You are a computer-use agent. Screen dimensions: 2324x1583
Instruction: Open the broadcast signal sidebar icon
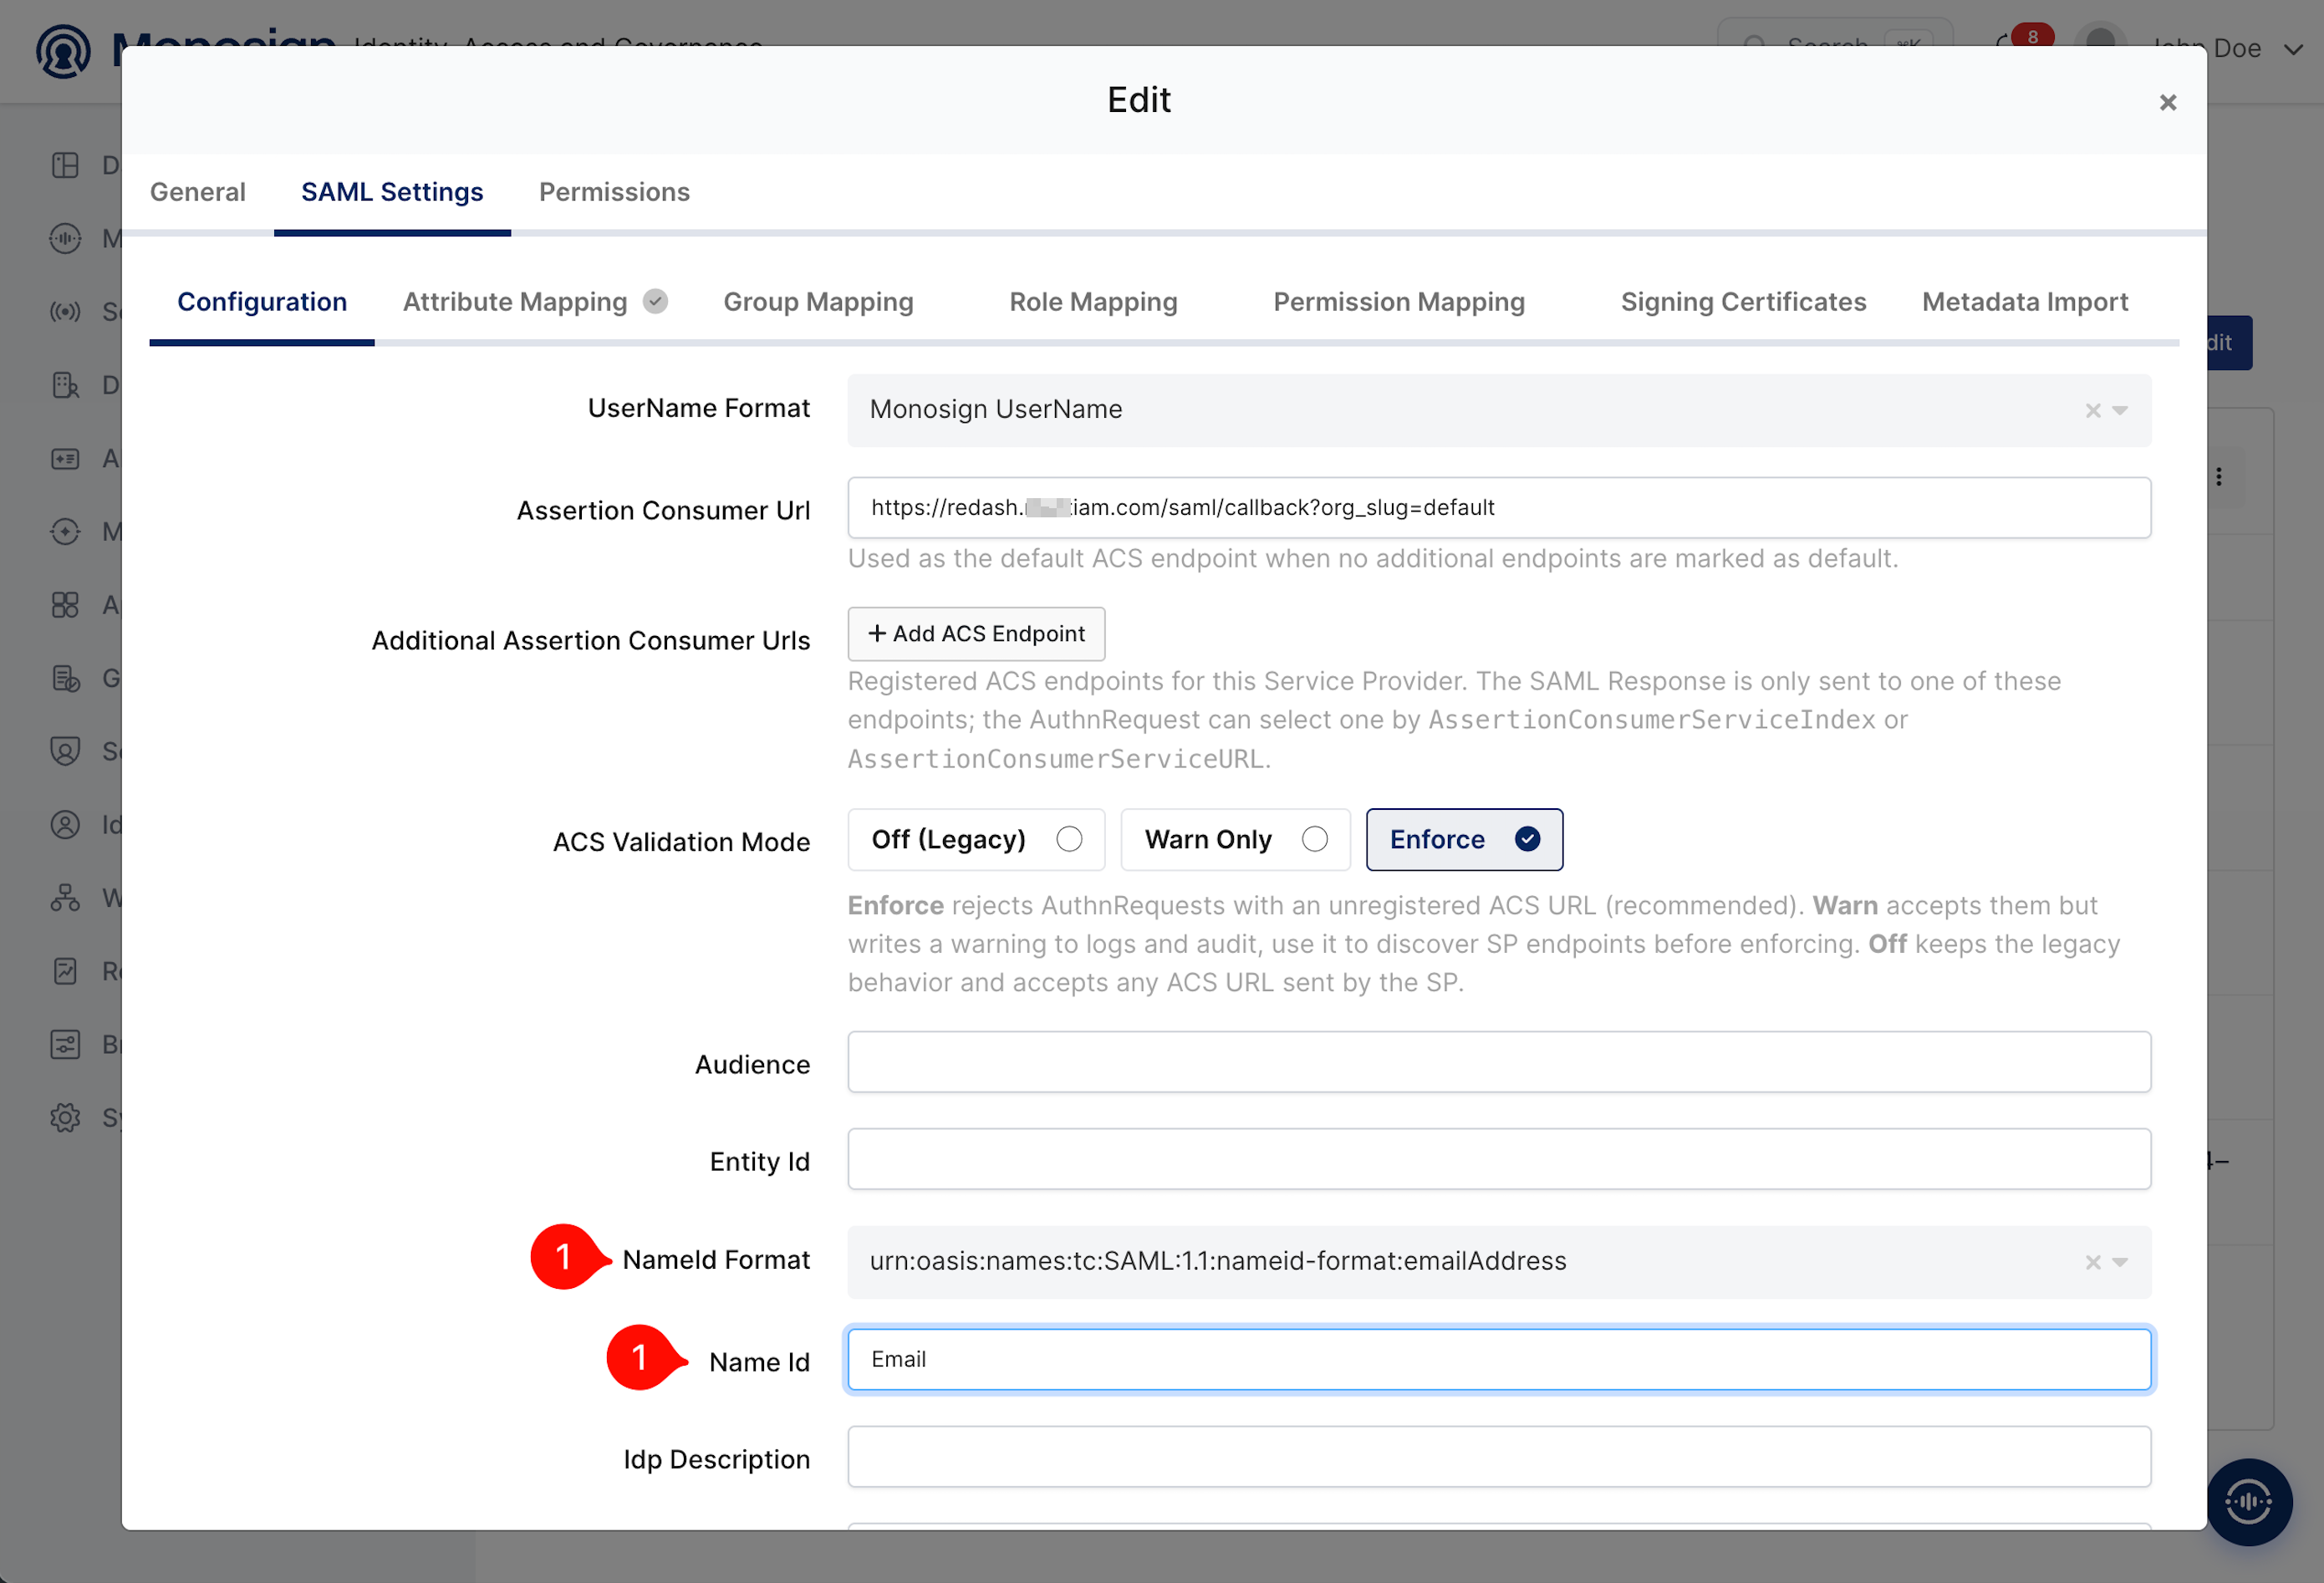point(65,311)
